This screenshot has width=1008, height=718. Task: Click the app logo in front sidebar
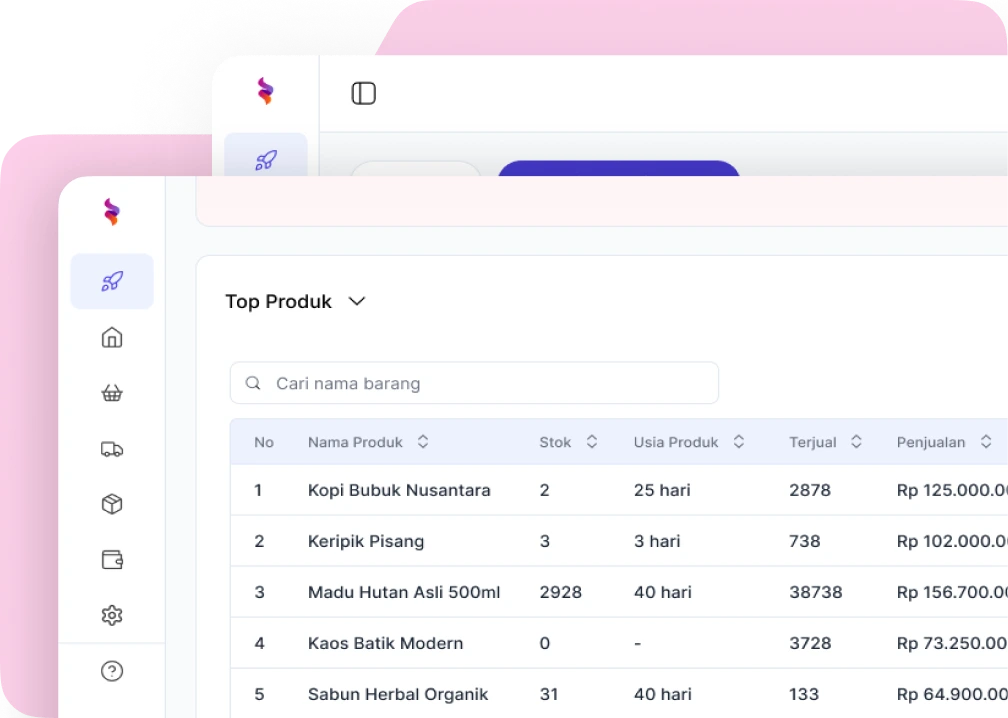point(112,211)
